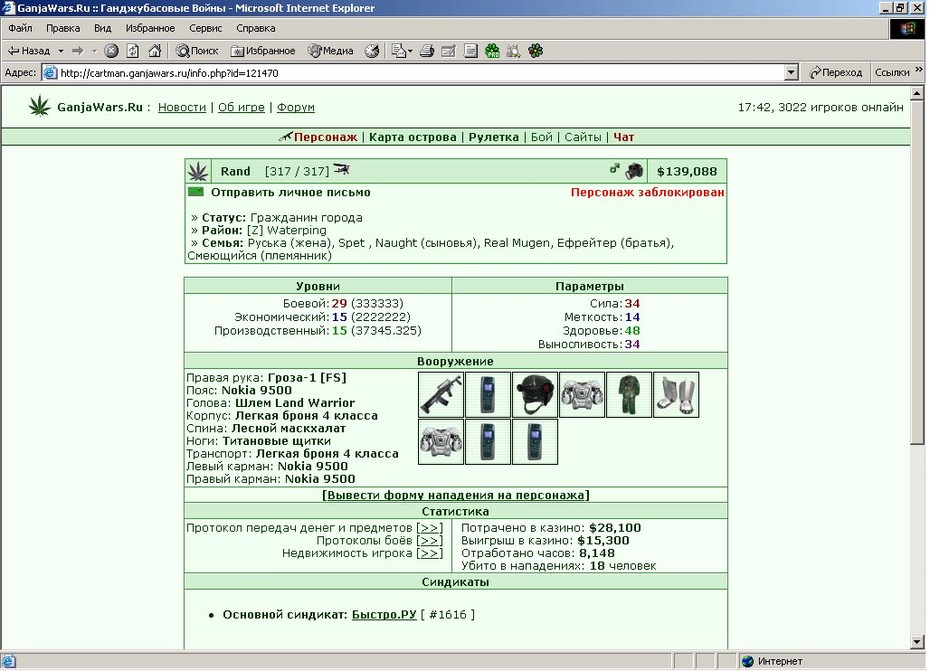Go to Home page icon
The height and width of the screenshot is (671, 930).
coord(154,51)
